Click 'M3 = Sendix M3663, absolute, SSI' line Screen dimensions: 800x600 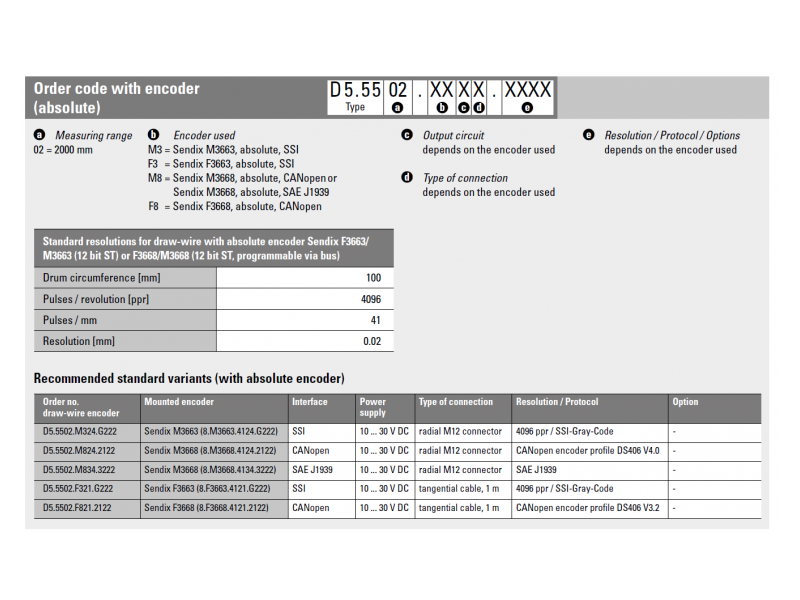pyautogui.click(x=223, y=149)
